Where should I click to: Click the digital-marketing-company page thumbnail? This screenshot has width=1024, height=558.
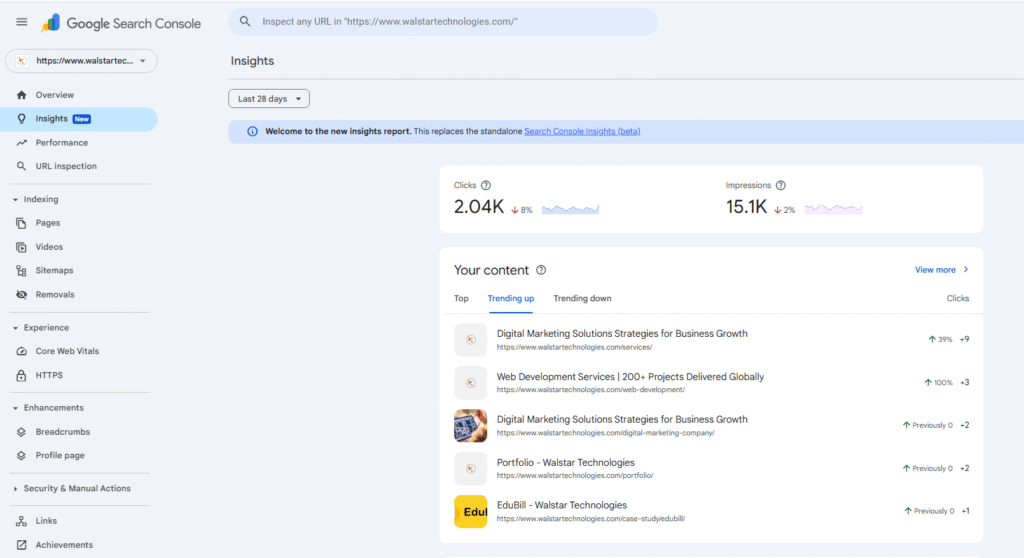[470, 425]
